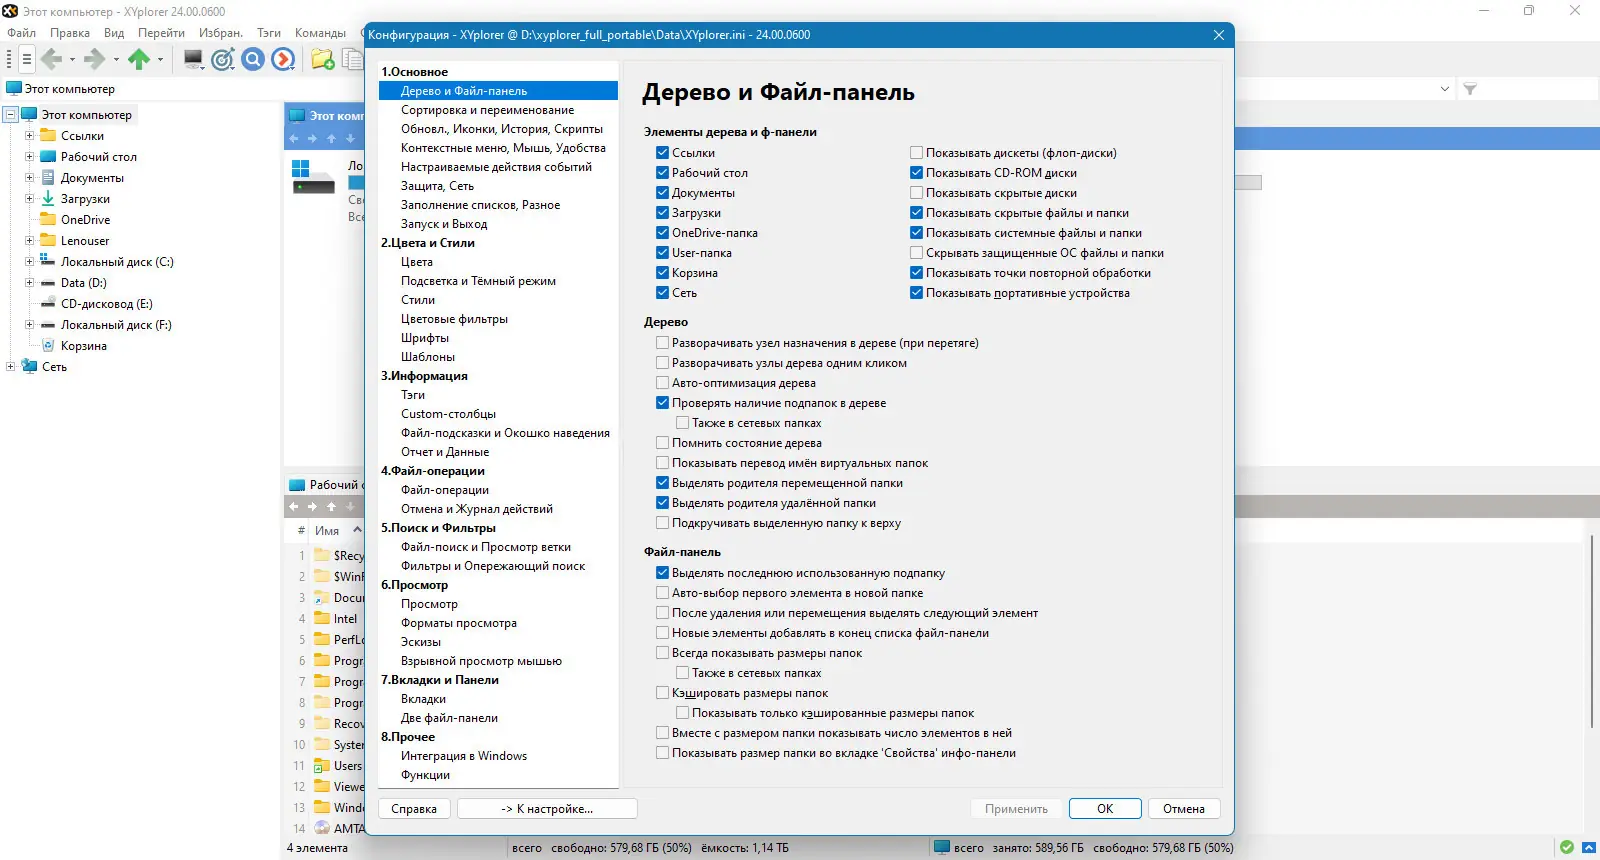The width and height of the screenshot is (1600, 860).
Task: Click the Forward arrow in main toolbar
Action: click(x=95, y=60)
